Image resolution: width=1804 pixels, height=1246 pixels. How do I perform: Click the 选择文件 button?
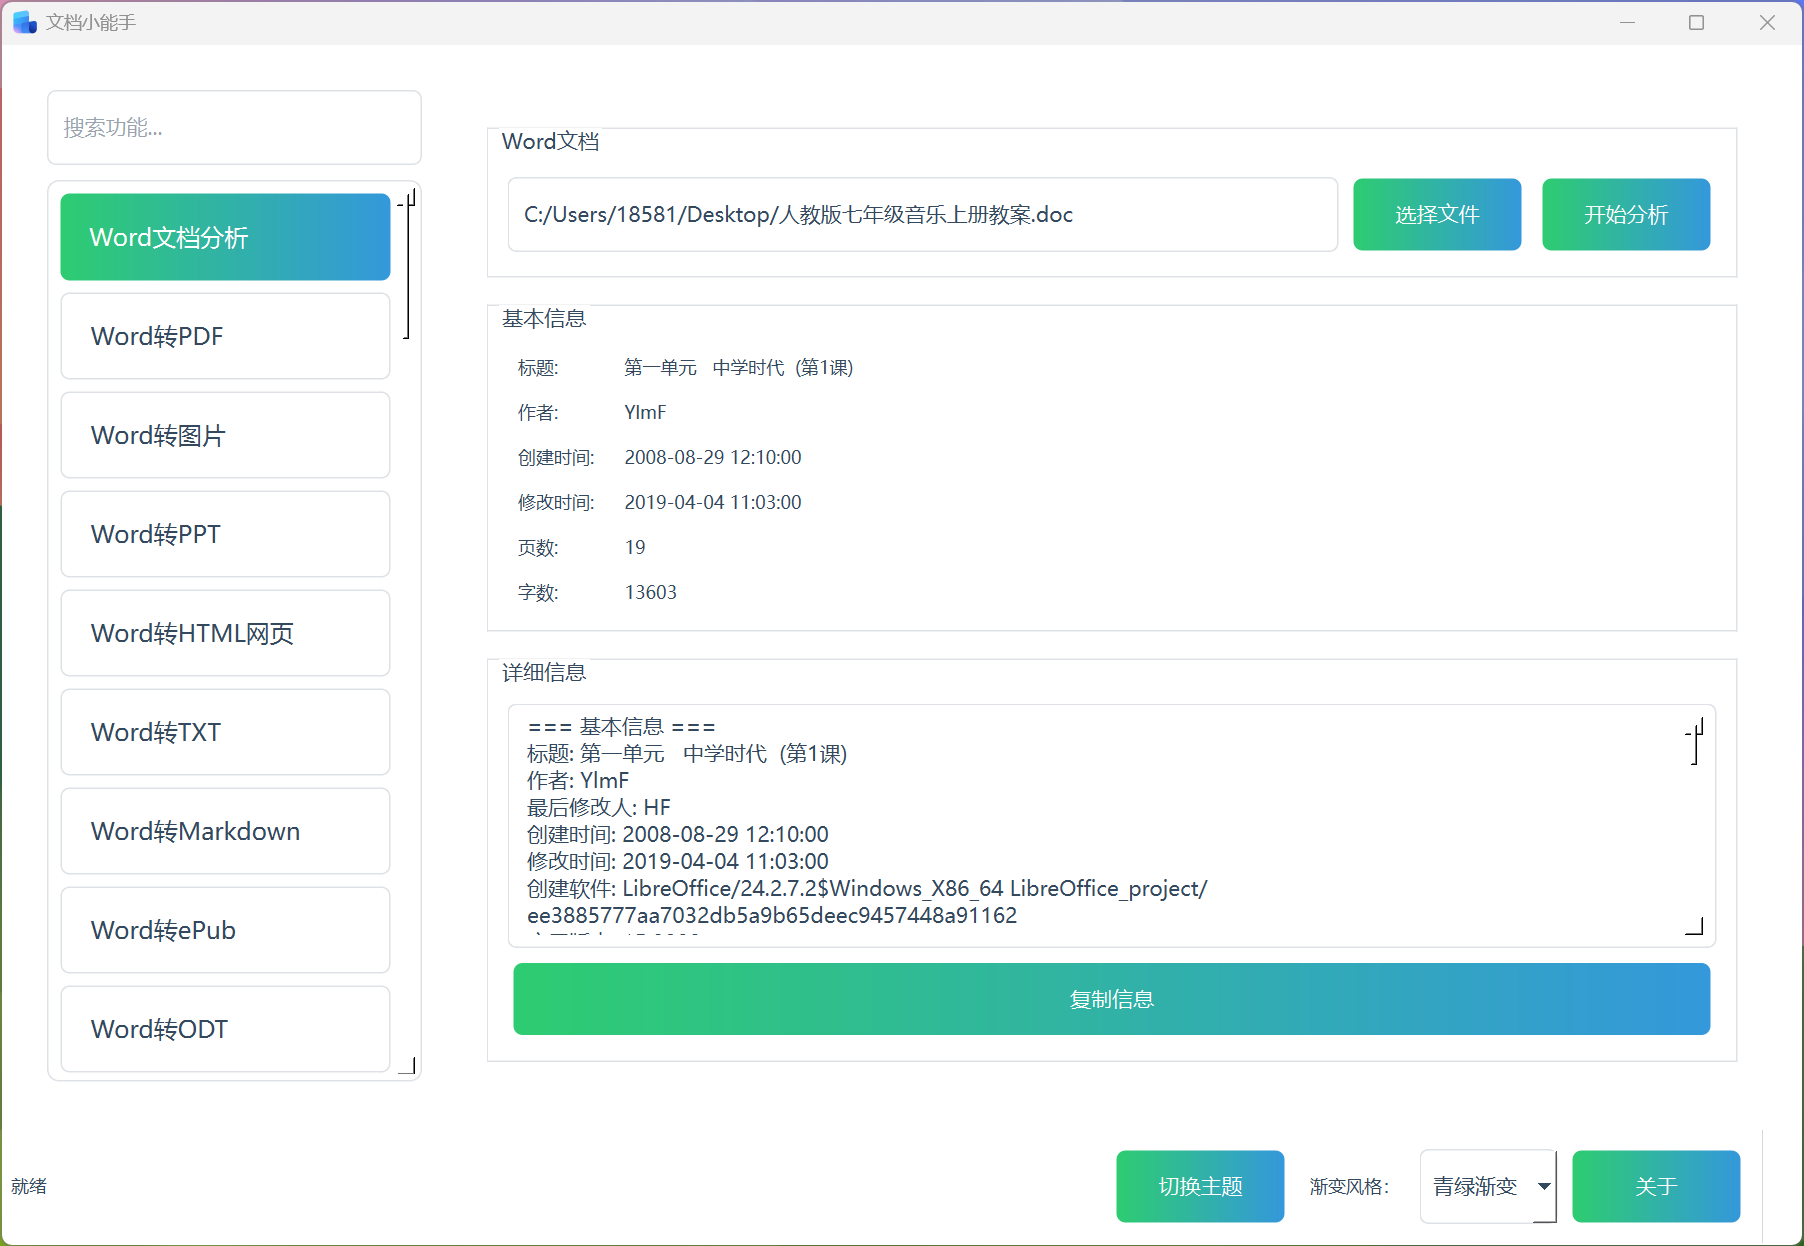1437,214
